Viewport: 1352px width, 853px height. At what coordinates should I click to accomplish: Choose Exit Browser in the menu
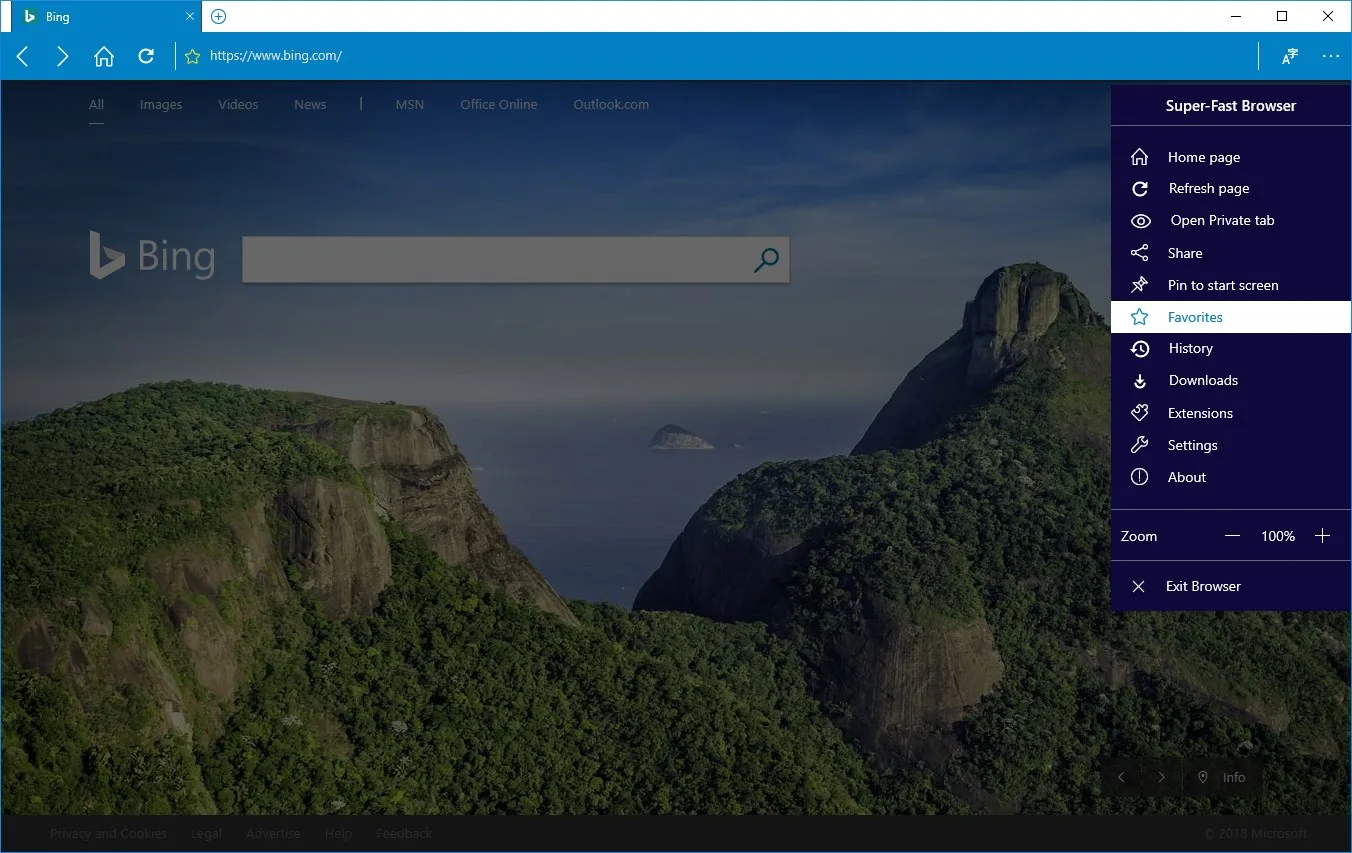pos(1231,586)
